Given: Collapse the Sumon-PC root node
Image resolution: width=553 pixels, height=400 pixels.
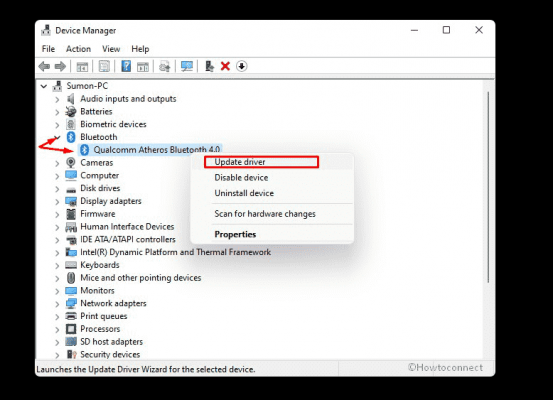Looking at the screenshot, I should coord(44,86).
